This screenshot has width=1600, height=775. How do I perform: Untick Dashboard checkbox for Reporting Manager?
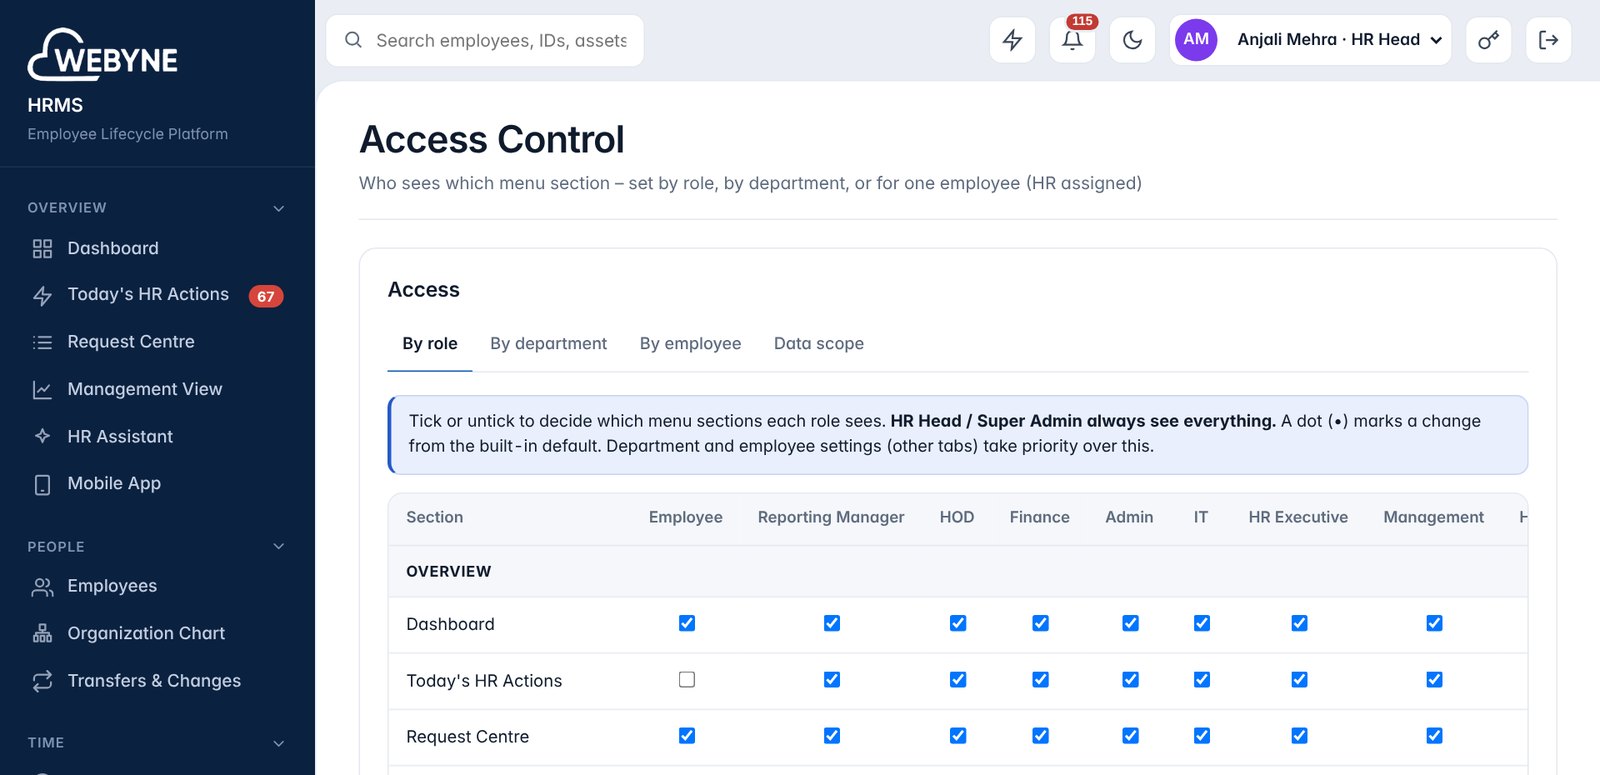(832, 623)
